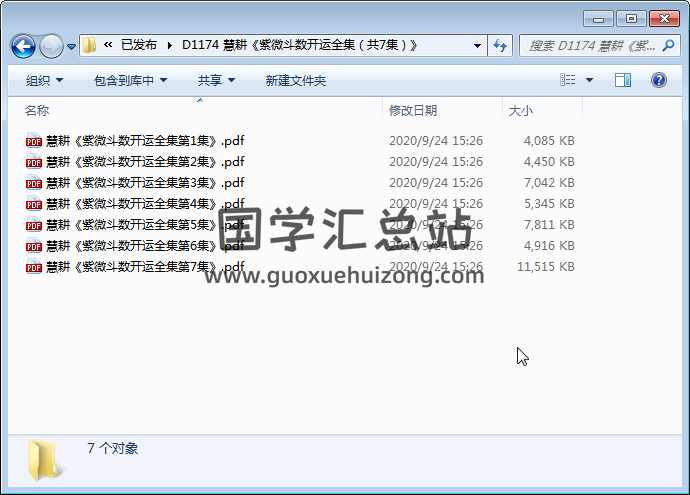Click date 2020/9/24 15:26 of 第2集
The height and width of the screenshot is (495, 690).
(436, 161)
